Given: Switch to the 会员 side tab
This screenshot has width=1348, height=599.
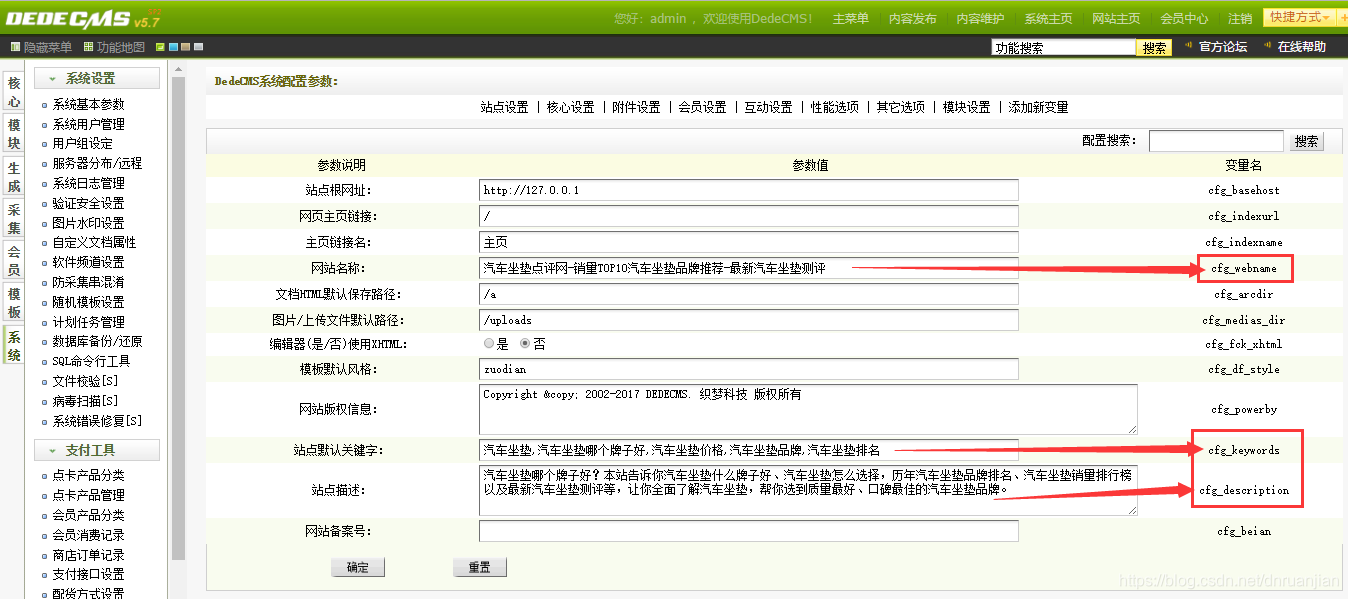Looking at the screenshot, I should pos(14,261).
